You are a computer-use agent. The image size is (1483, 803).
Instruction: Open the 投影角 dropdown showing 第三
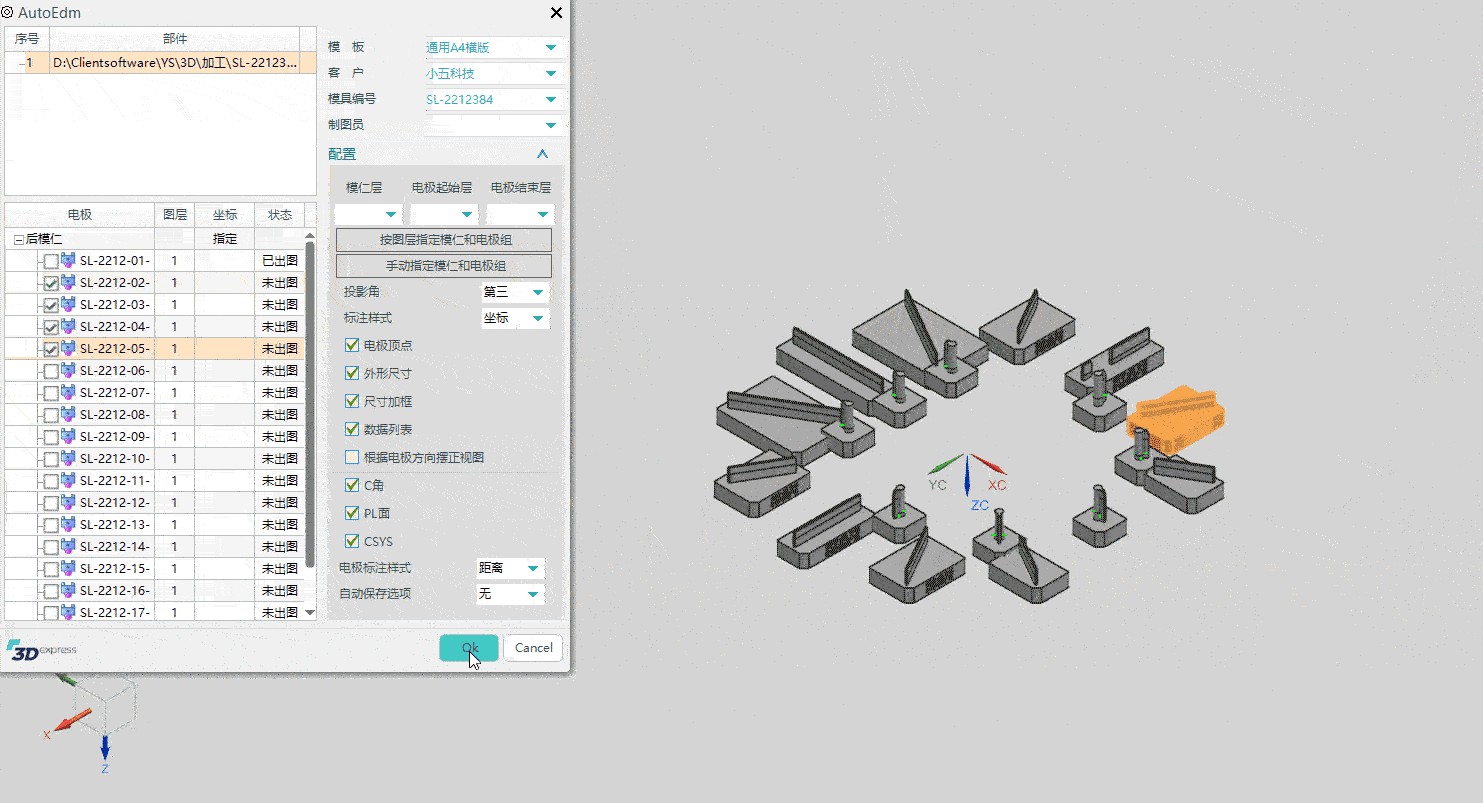click(x=515, y=292)
